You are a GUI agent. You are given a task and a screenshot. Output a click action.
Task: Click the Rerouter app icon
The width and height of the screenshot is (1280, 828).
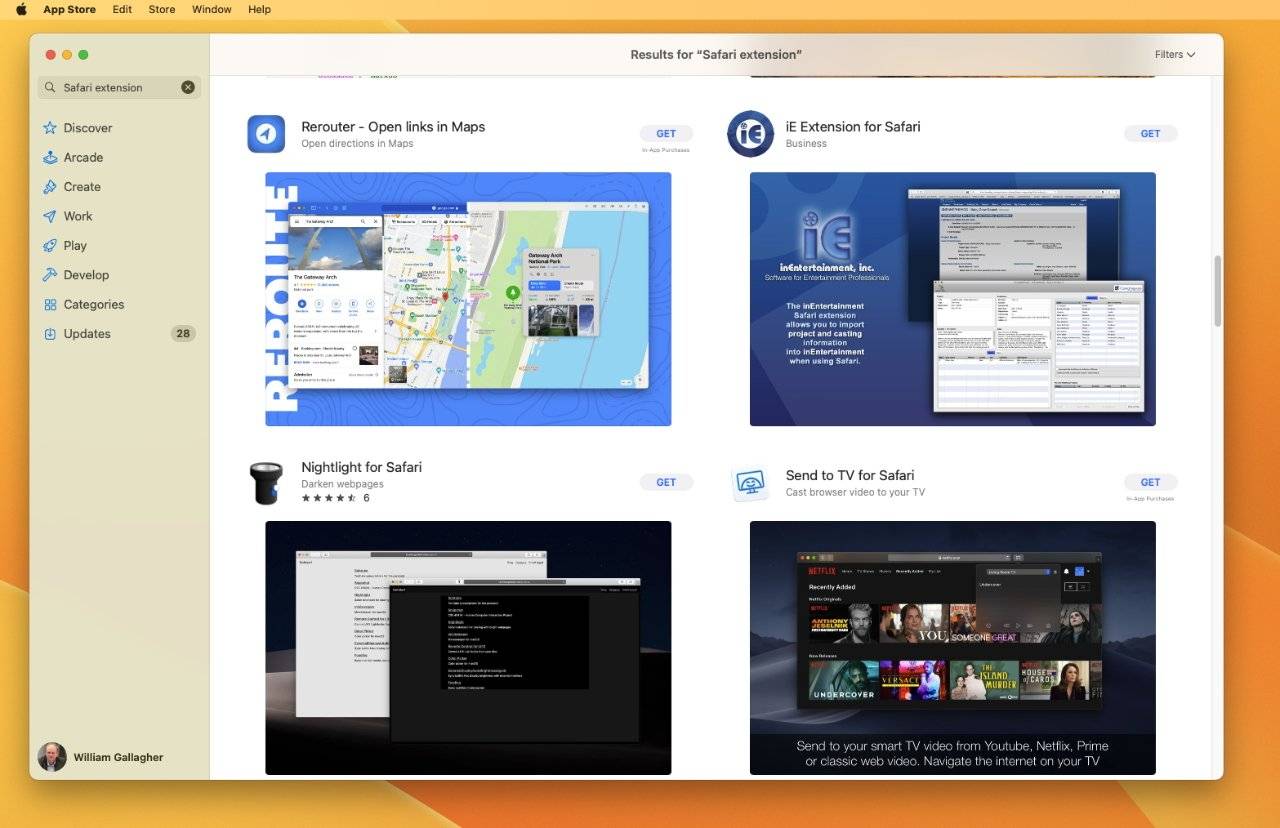point(266,134)
